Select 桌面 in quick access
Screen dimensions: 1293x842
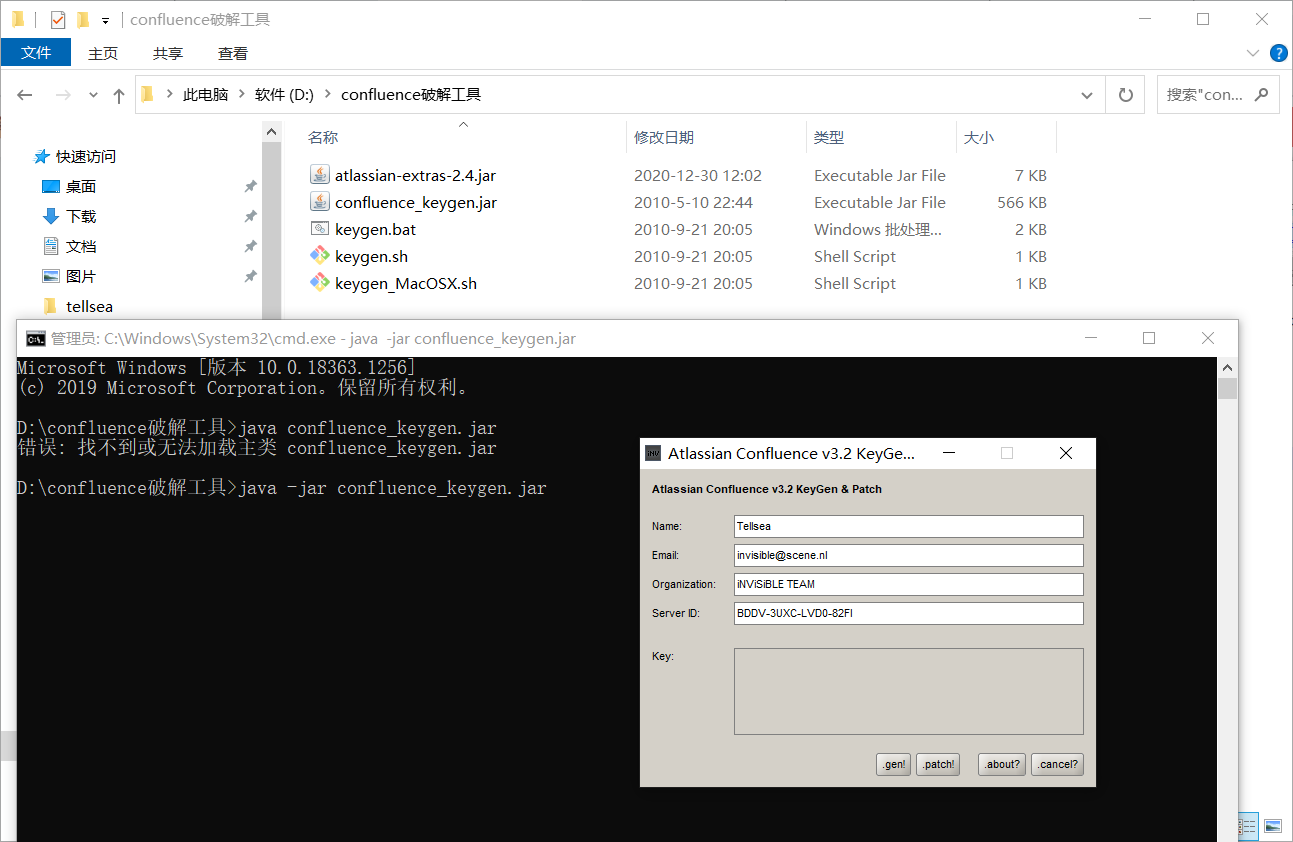(x=81, y=187)
